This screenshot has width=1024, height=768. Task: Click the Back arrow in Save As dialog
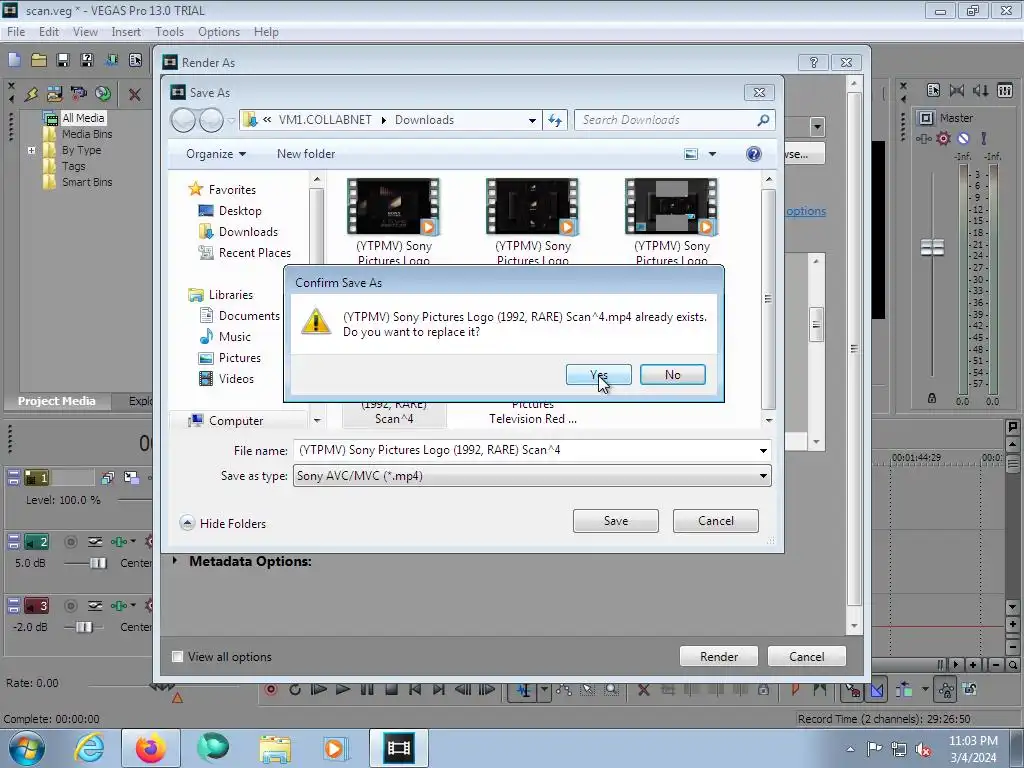pos(183,120)
